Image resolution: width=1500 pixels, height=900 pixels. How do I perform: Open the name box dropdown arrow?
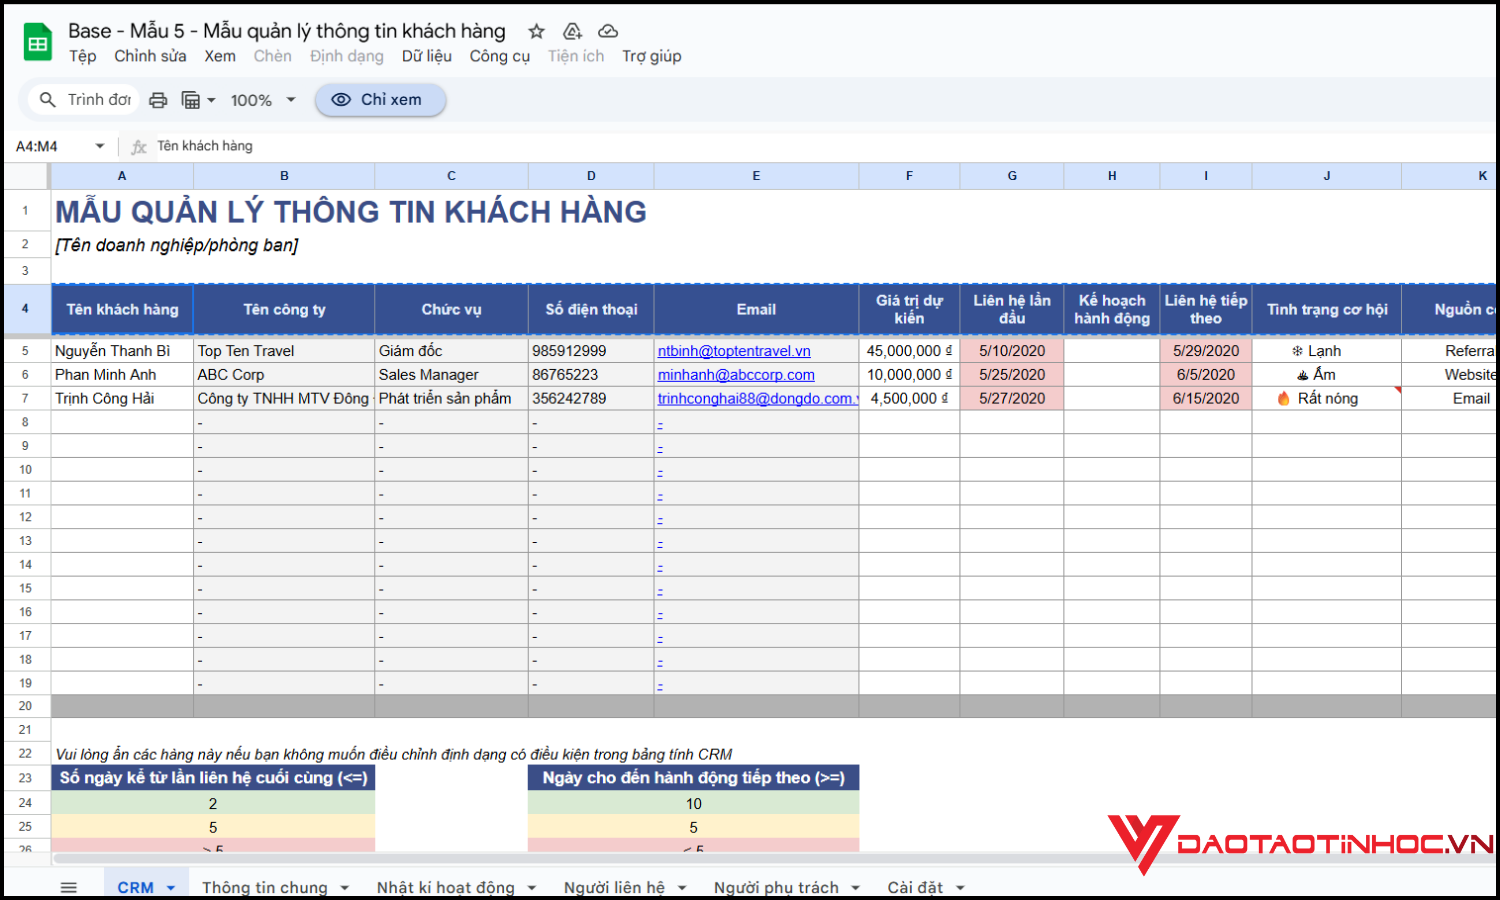(100, 146)
